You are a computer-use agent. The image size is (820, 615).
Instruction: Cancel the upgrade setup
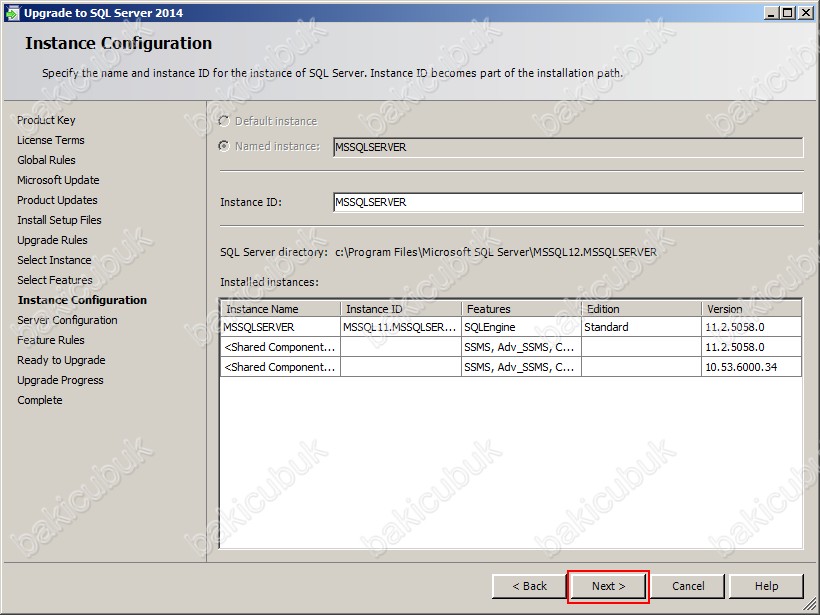[x=688, y=586]
